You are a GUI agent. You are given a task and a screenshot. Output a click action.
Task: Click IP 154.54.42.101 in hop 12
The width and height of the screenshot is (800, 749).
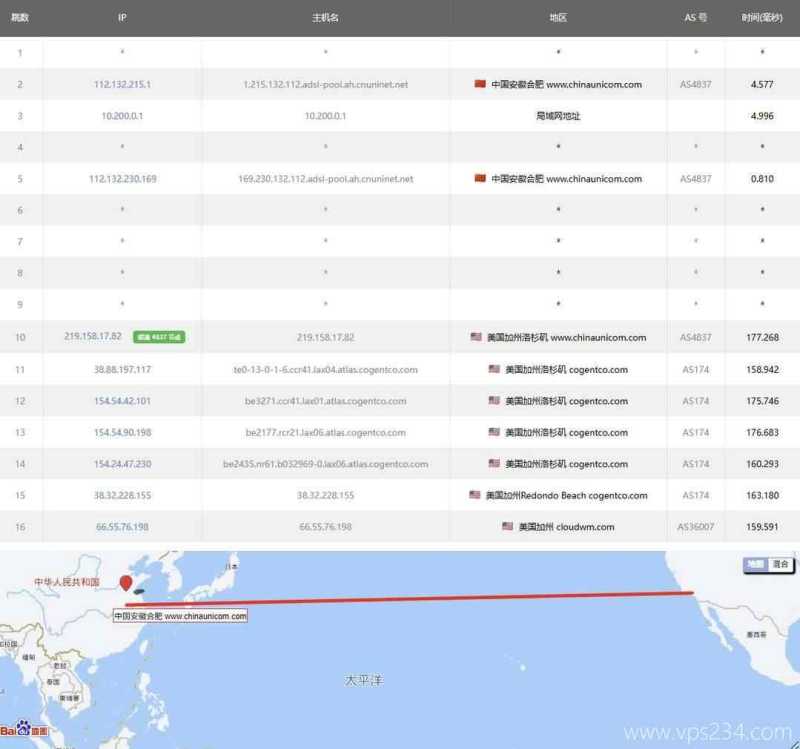point(122,401)
